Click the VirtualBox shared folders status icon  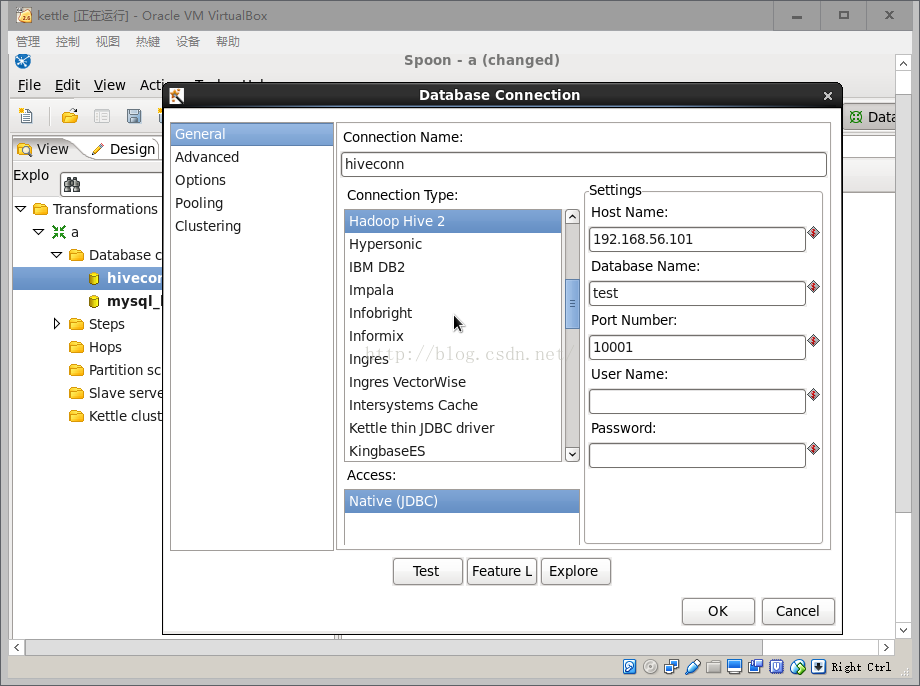pyautogui.click(x=713, y=667)
